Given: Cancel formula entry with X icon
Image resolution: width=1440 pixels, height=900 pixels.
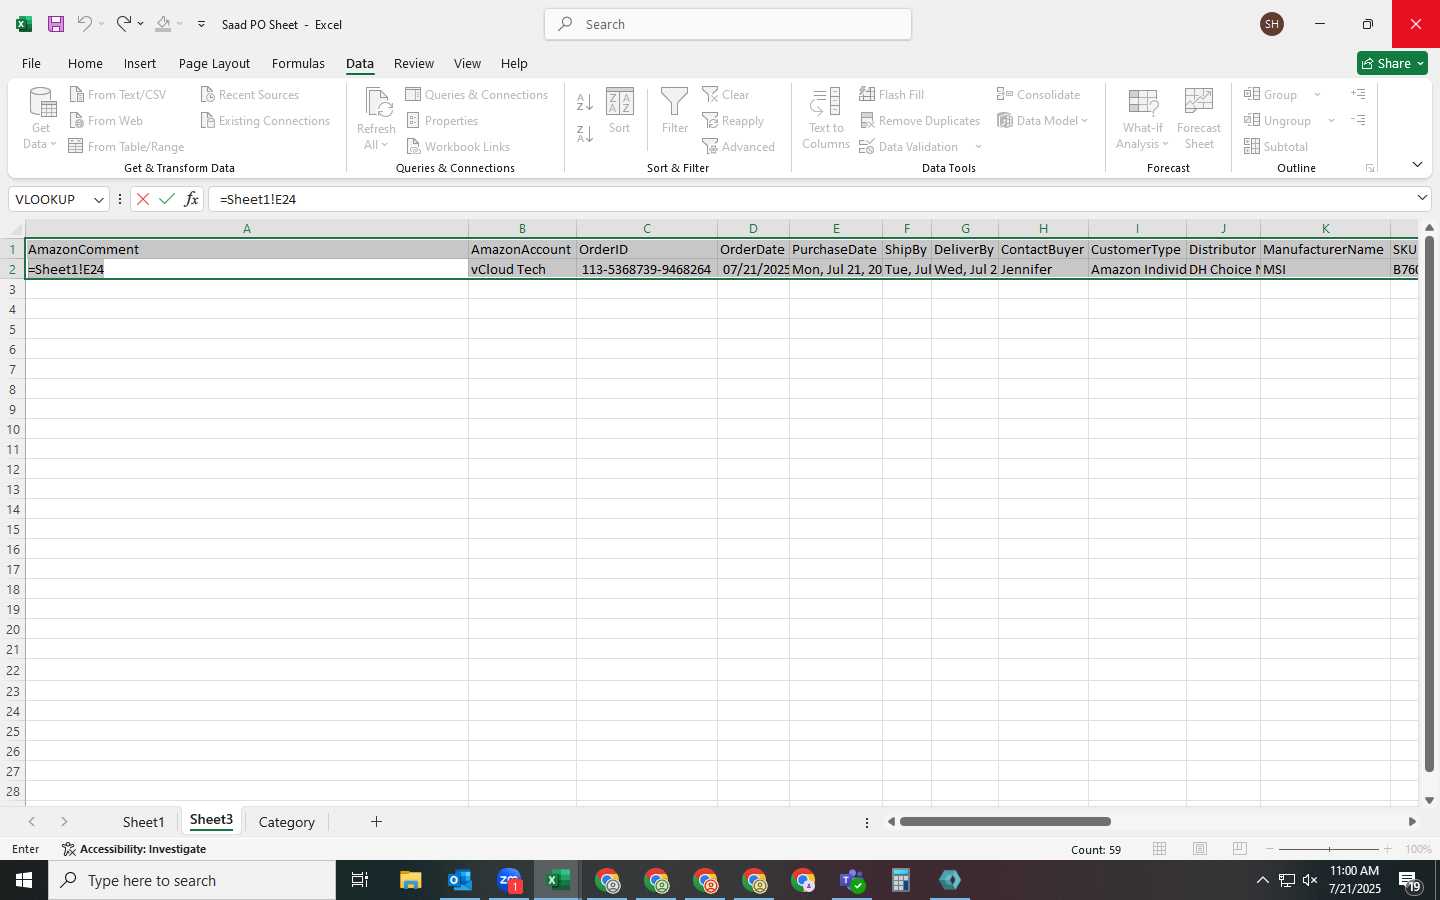Looking at the screenshot, I should coord(143,199).
